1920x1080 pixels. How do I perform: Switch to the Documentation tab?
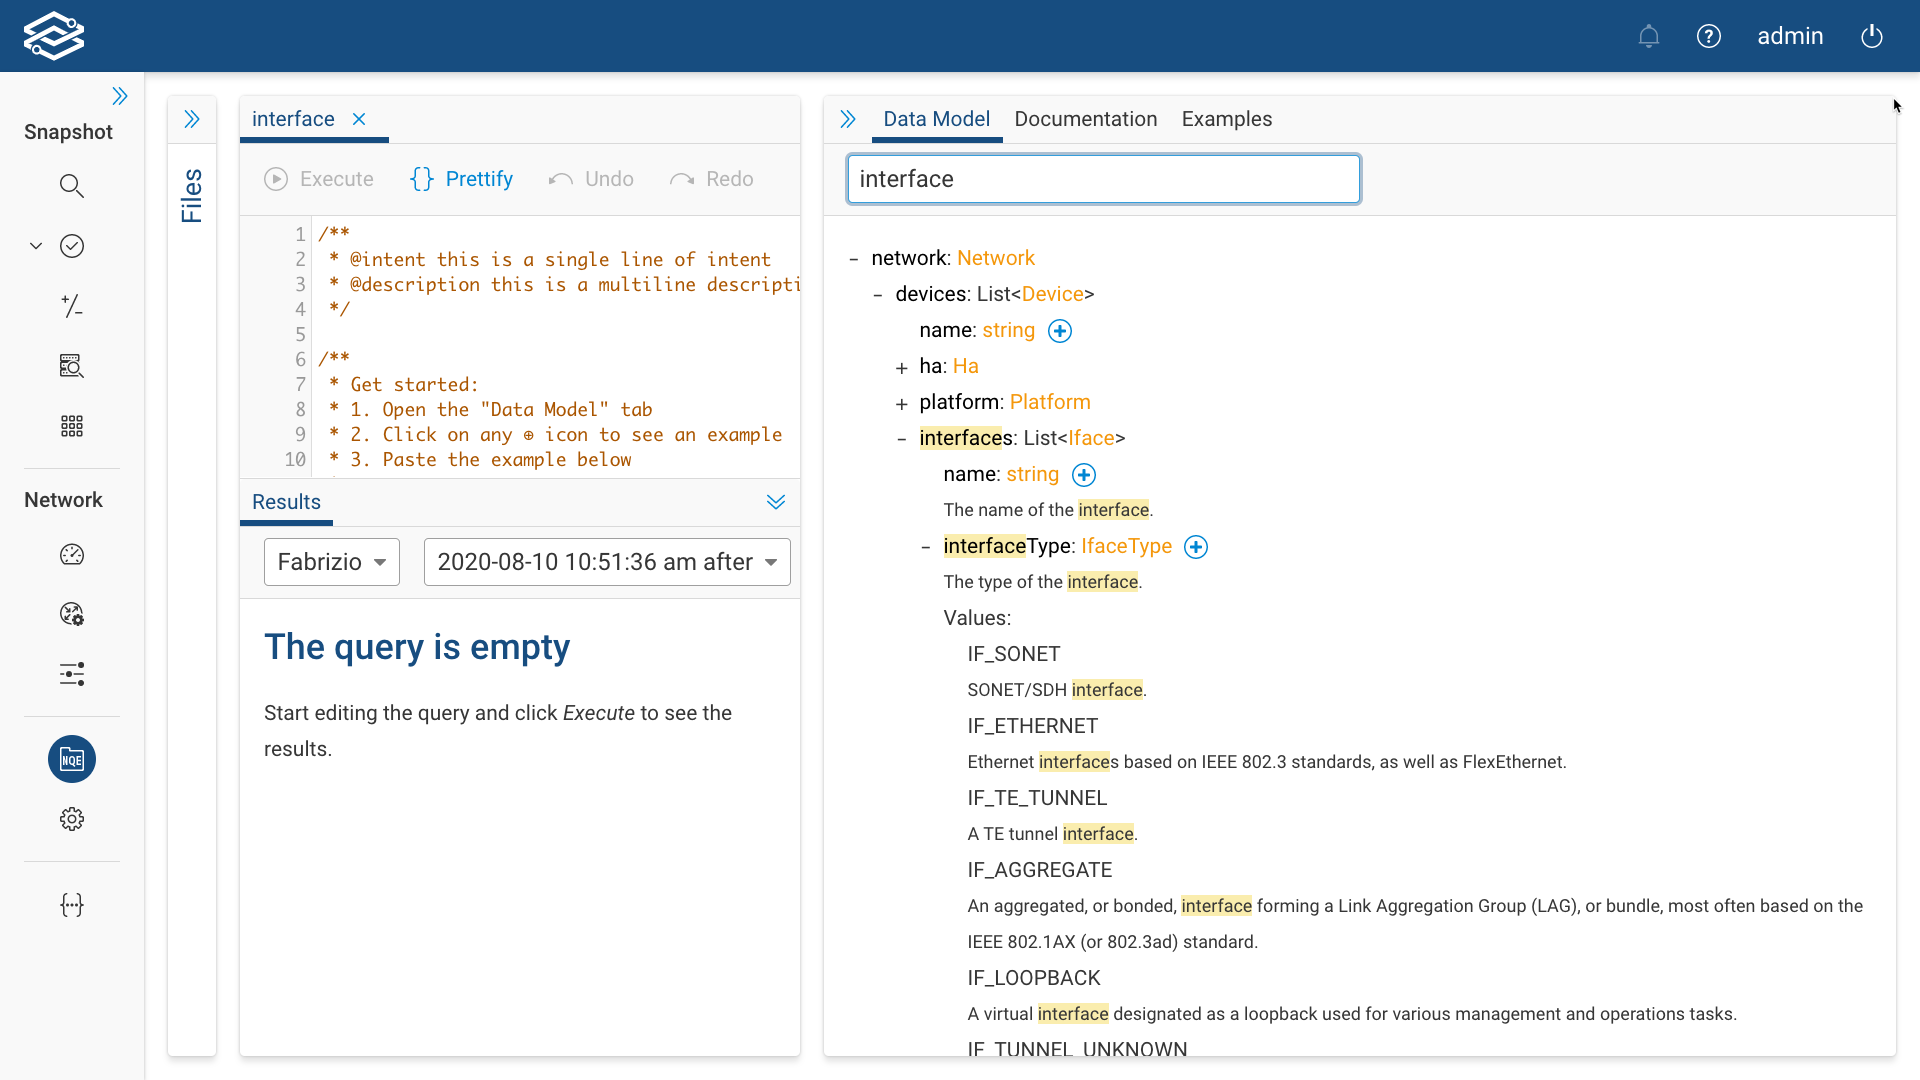coord(1085,119)
